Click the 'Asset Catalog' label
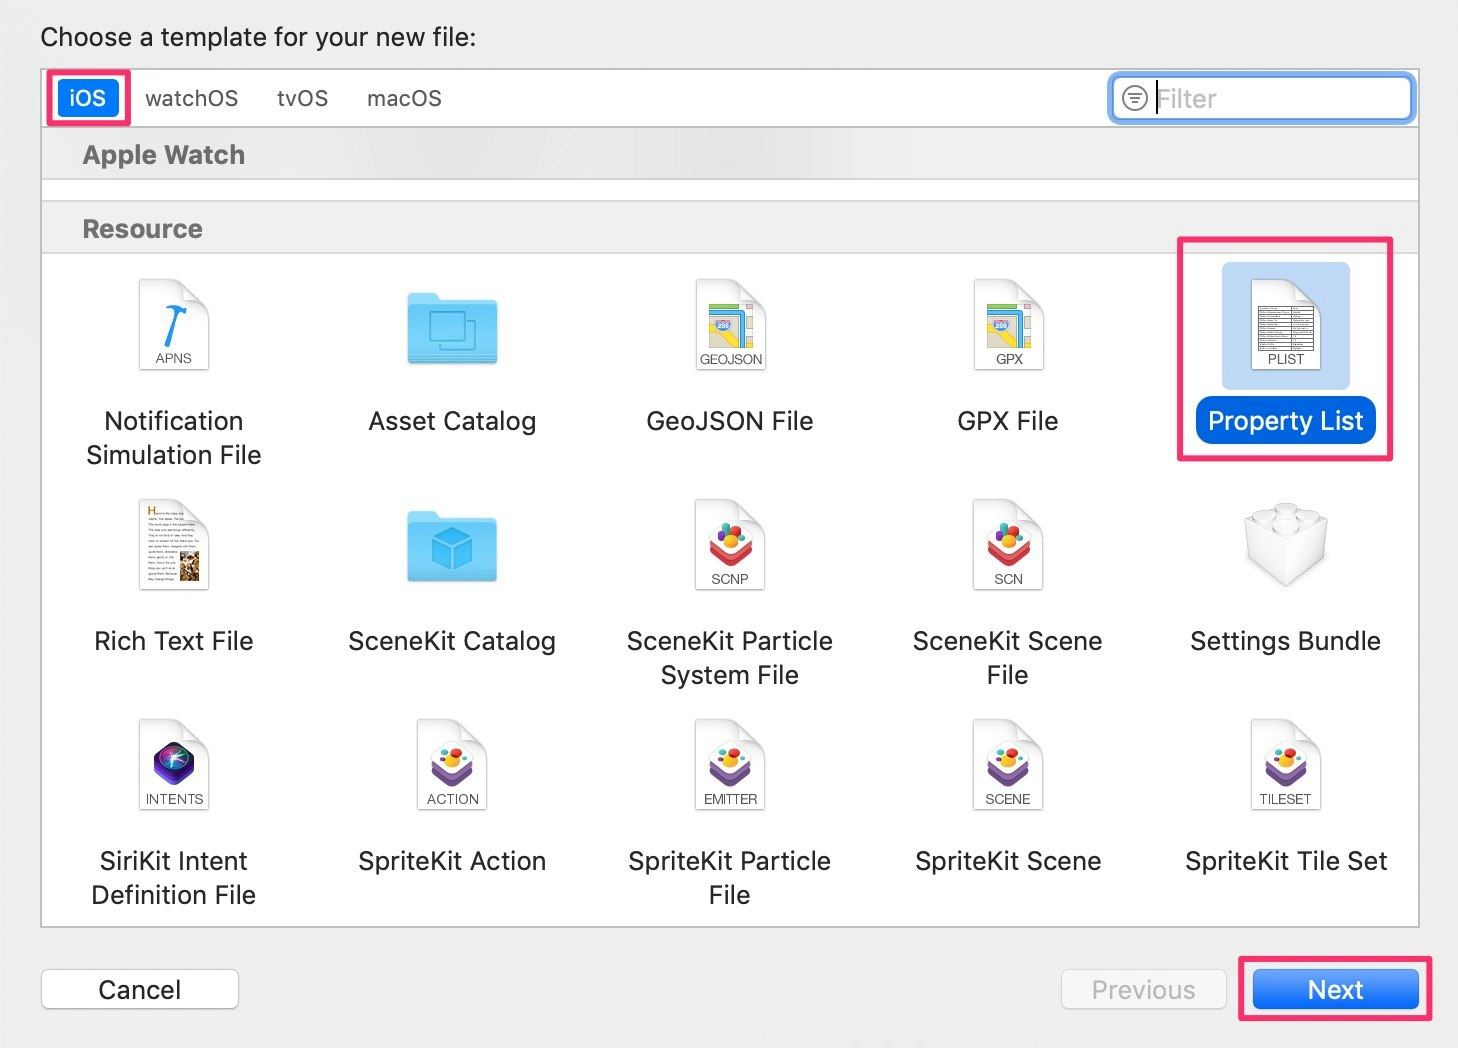 coord(452,421)
